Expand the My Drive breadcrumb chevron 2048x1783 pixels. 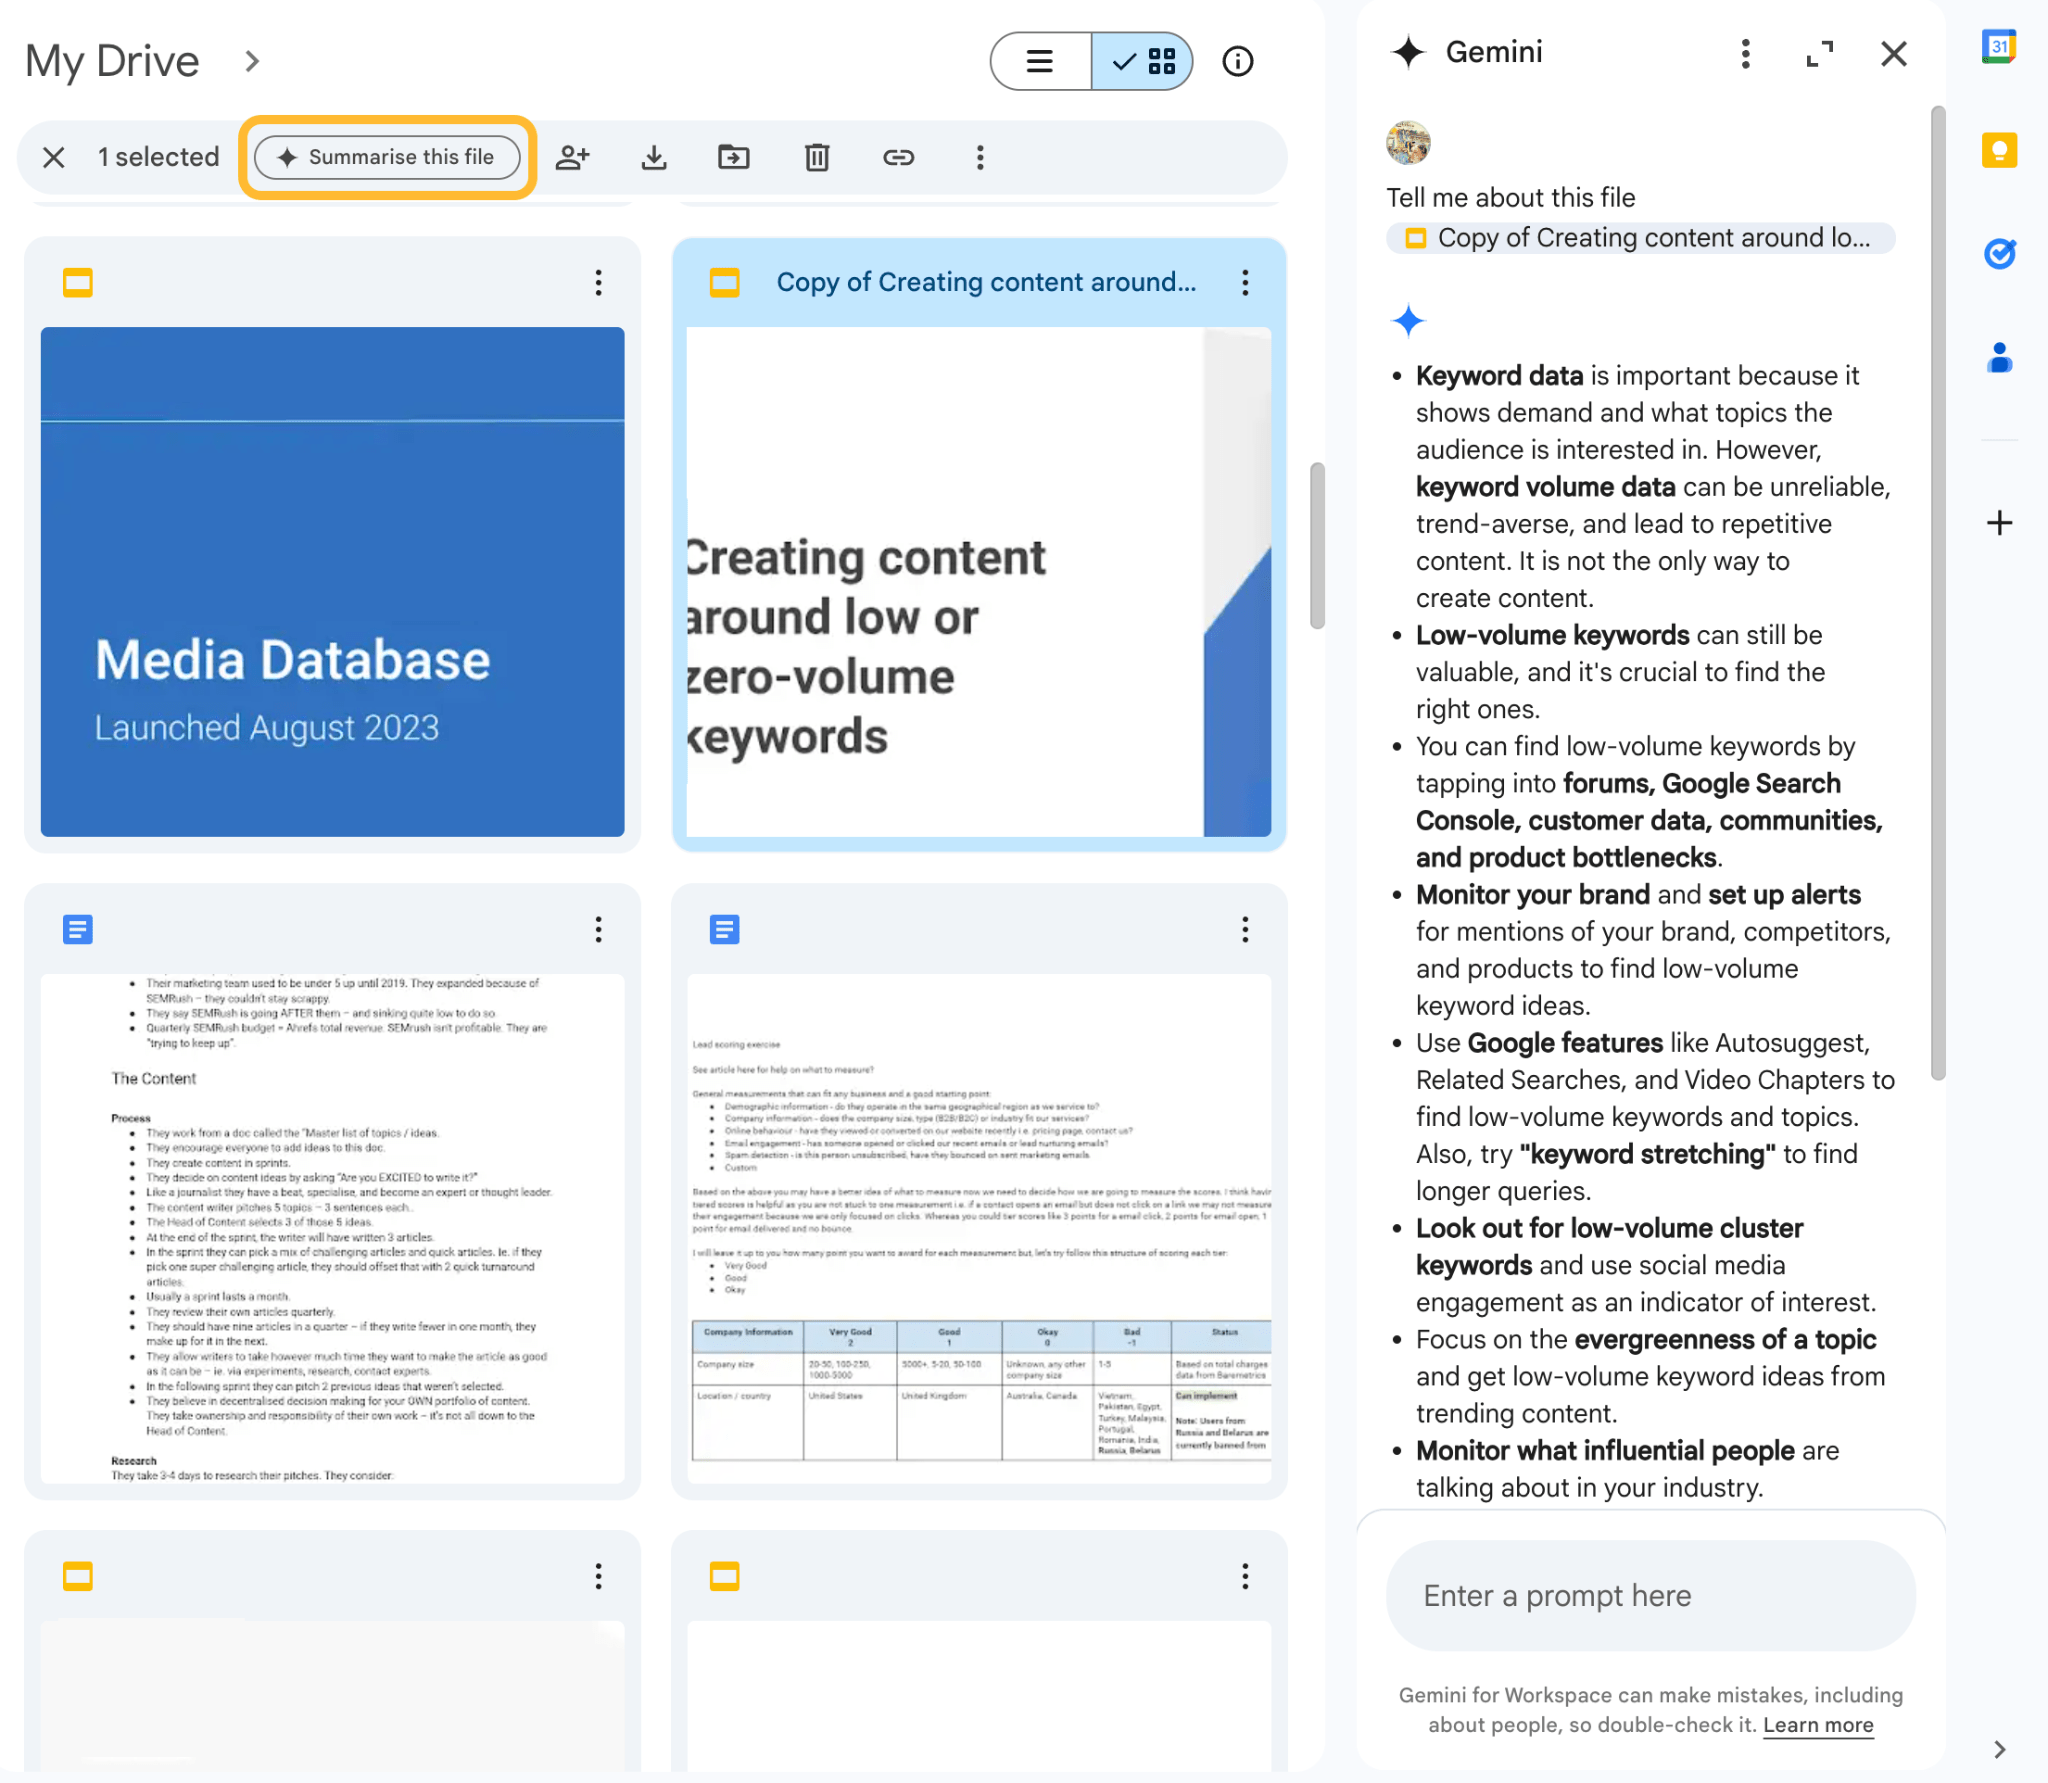coord(252,61)
